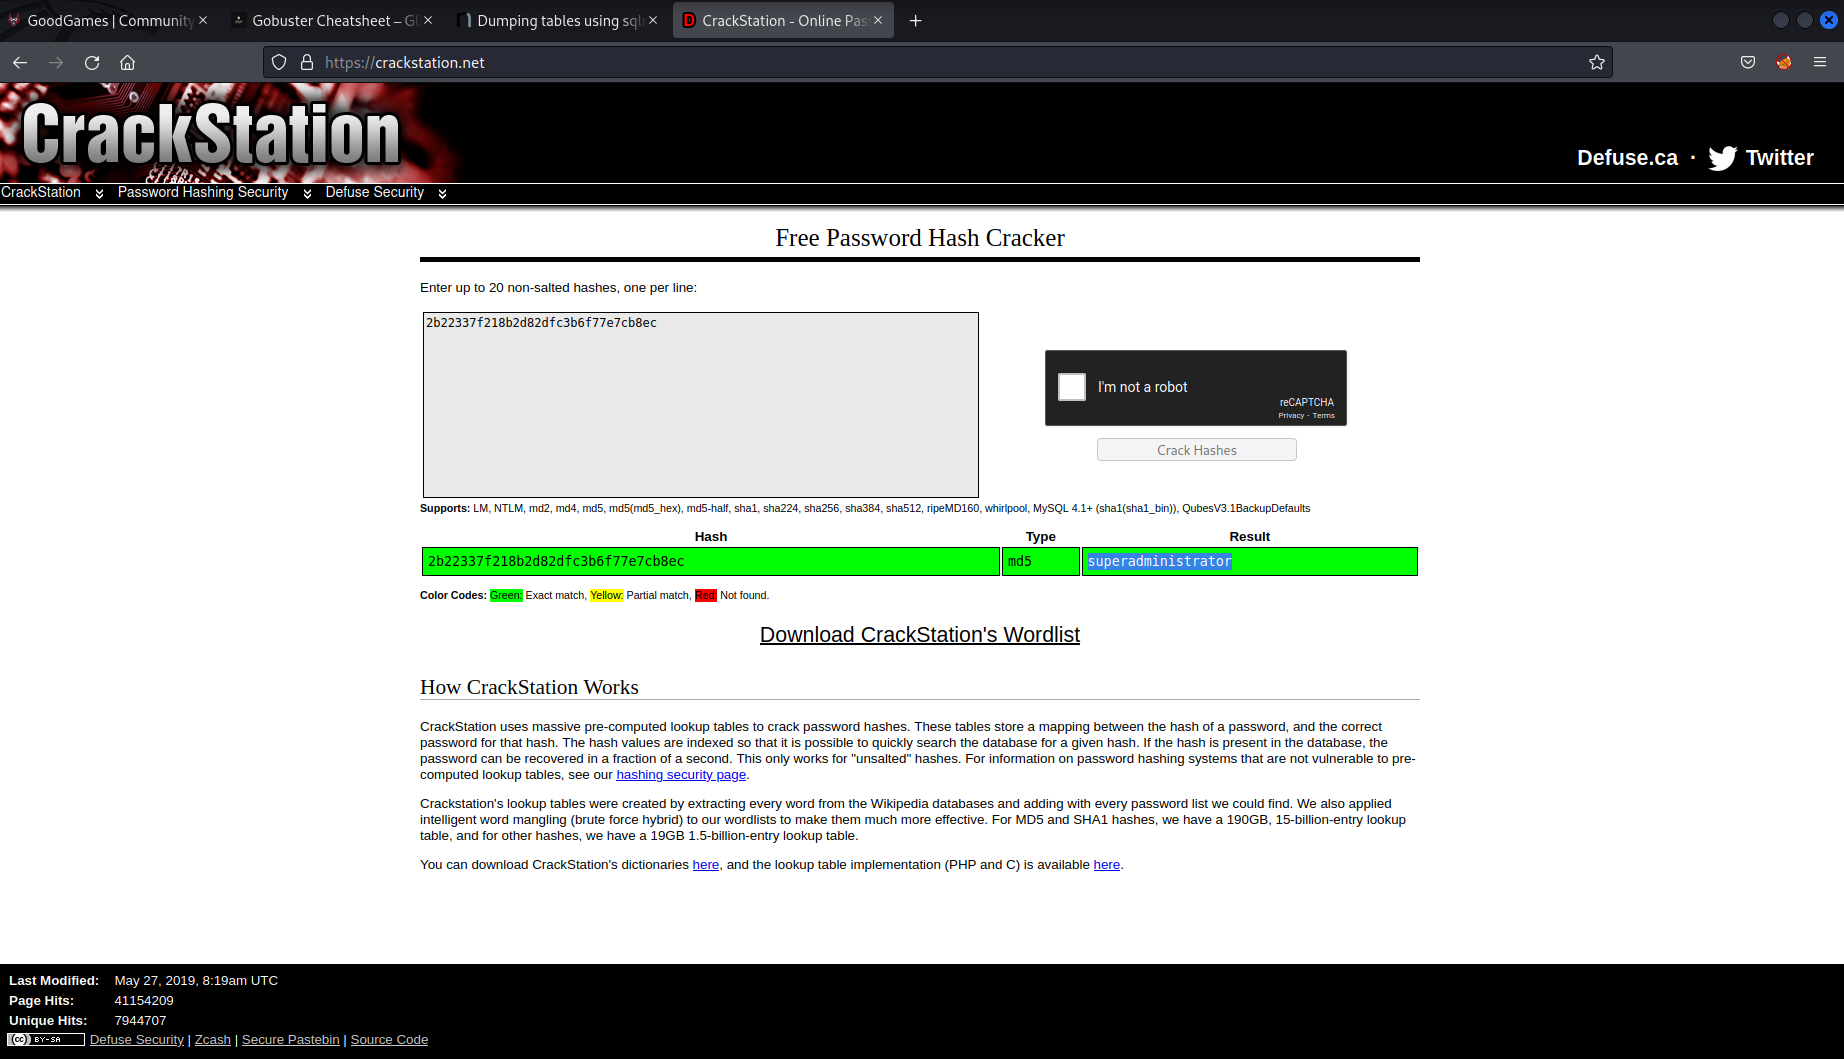The image size is (1844, 1059).
Task: Click the padlock site info icon
Action: click(x=307, y=62)
